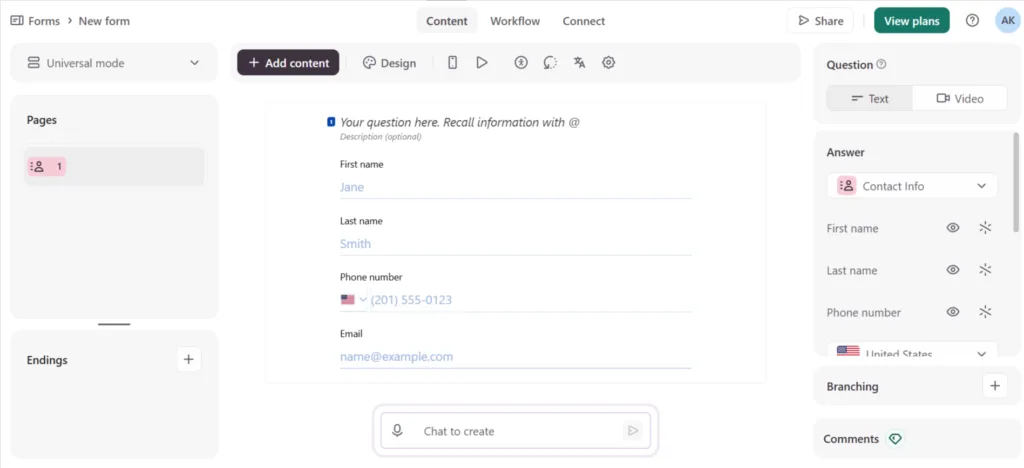
Task: Open the Contact Info answer type dropdown
Action: click(x=912, y=186)
